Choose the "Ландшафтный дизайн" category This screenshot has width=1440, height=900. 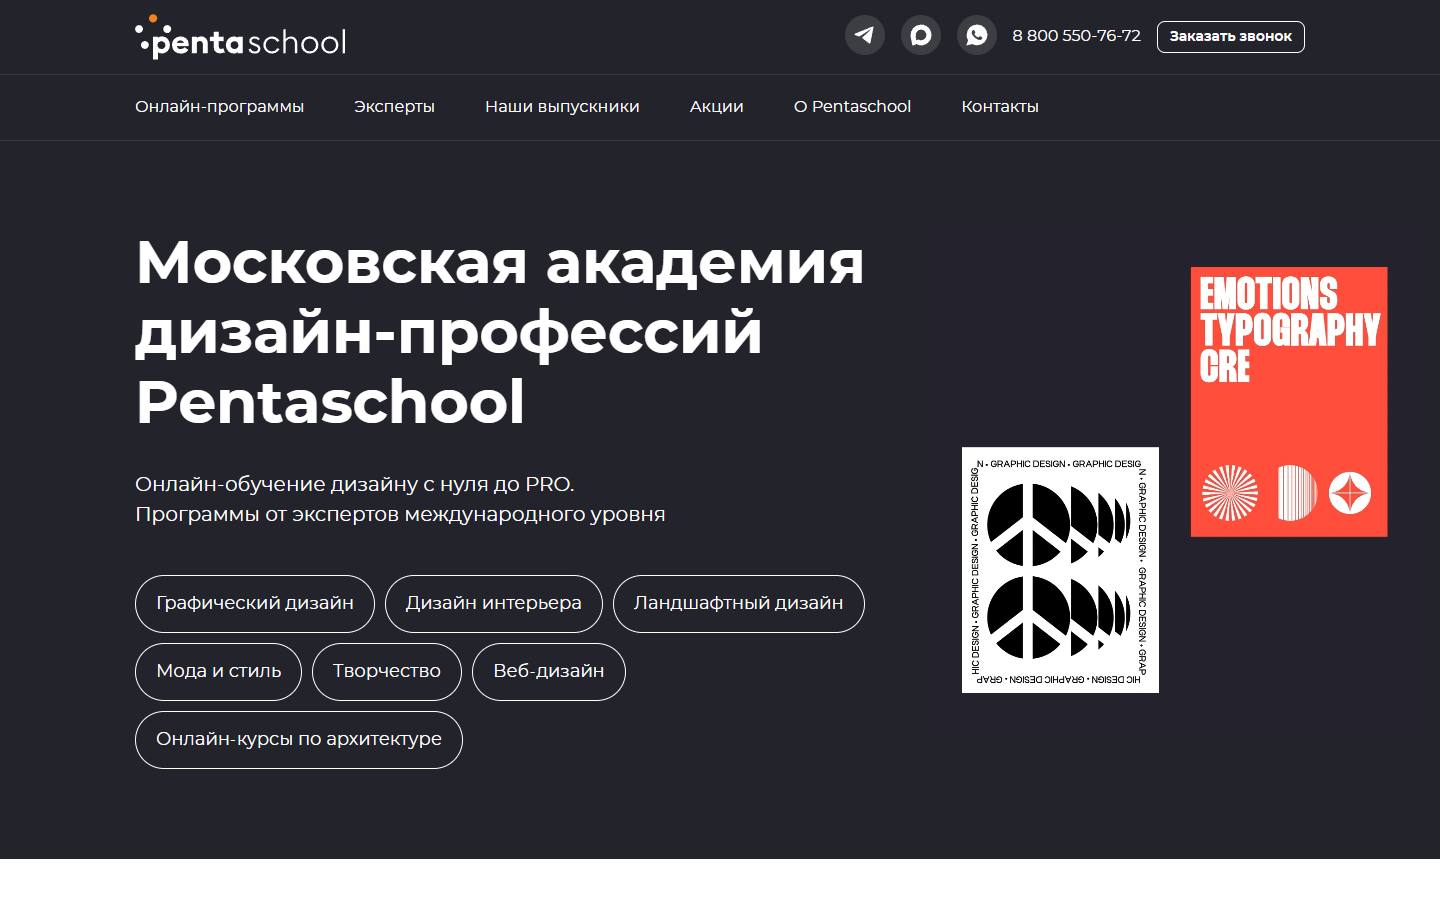[739, 604]
